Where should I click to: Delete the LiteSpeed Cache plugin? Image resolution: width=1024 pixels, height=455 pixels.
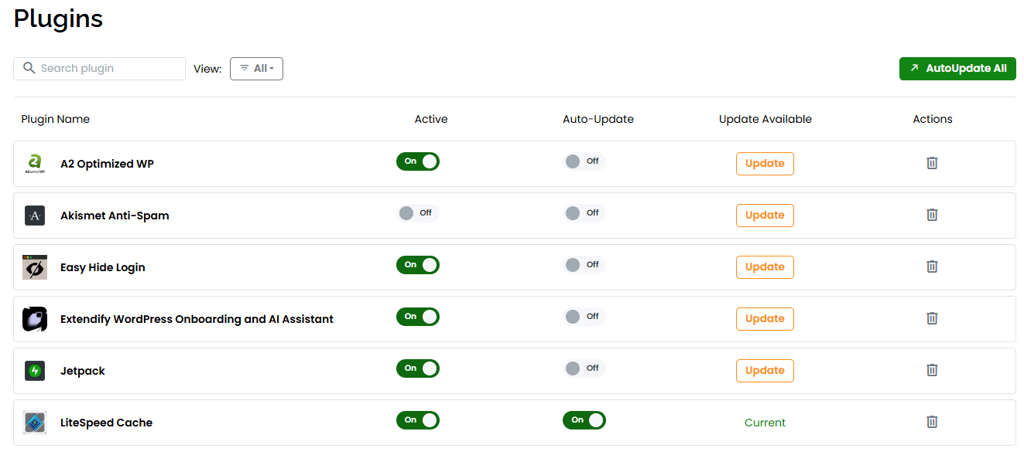(x=932, y=422)
